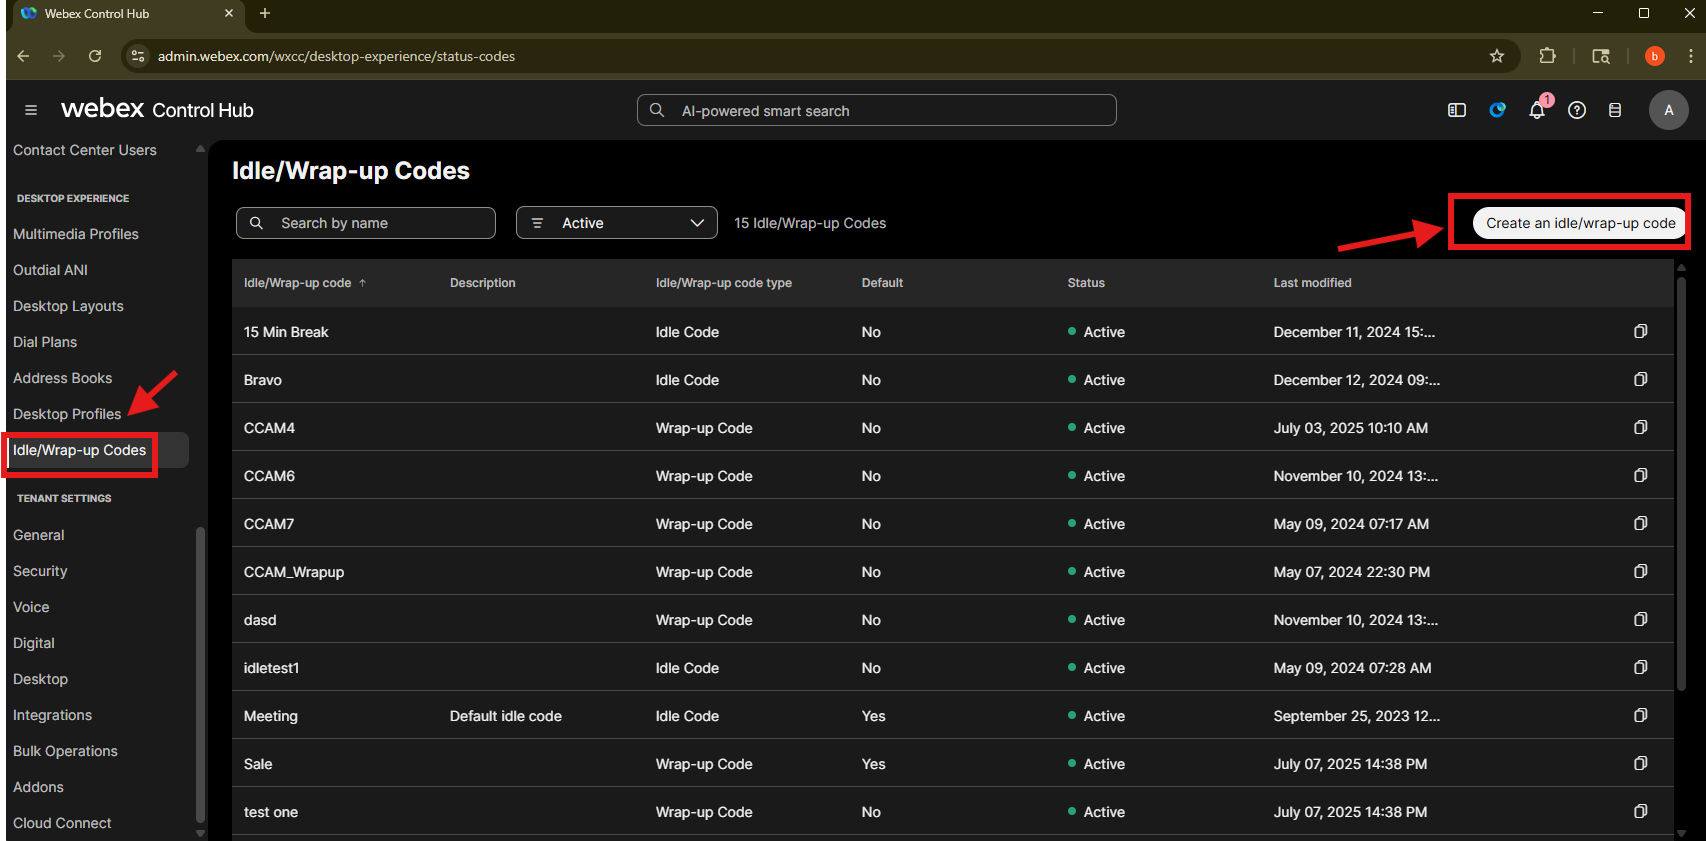Copy the Sale code row
Screen dimensions: 1706x841
1641,763
